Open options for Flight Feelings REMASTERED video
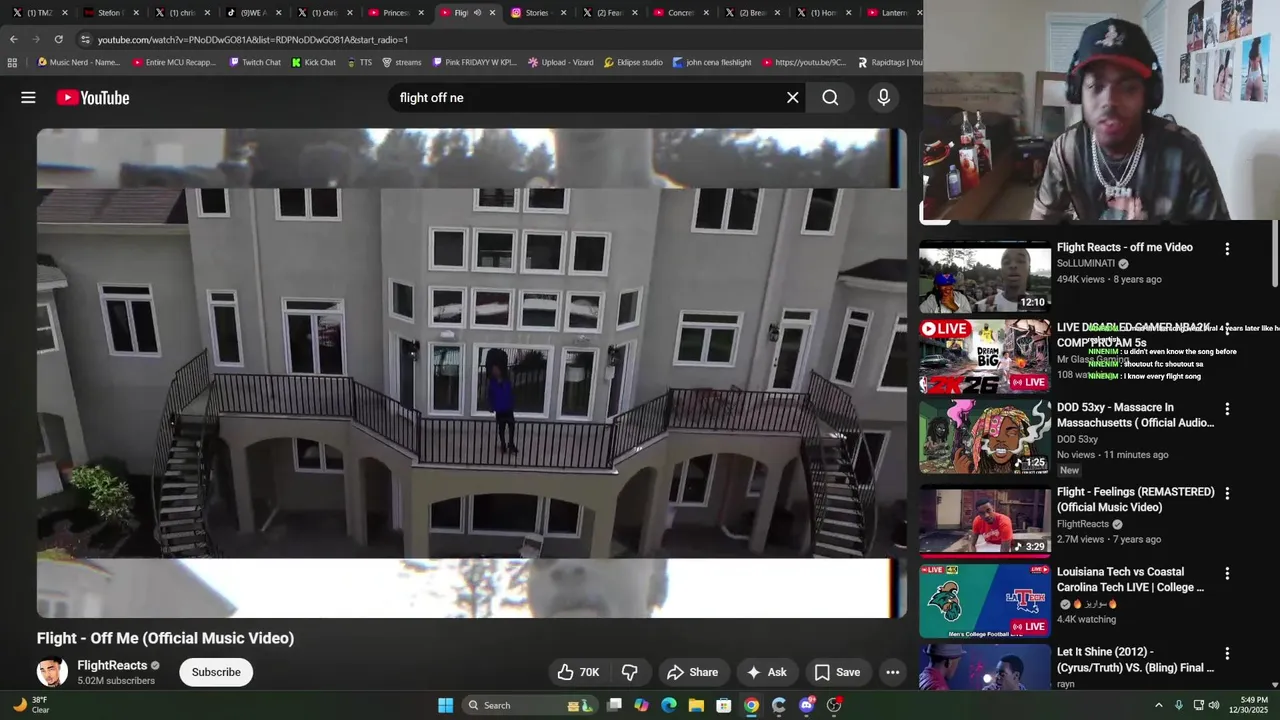Image resolution: width=1280 pixels, height=720 pixels. [x=1227, y=493]
